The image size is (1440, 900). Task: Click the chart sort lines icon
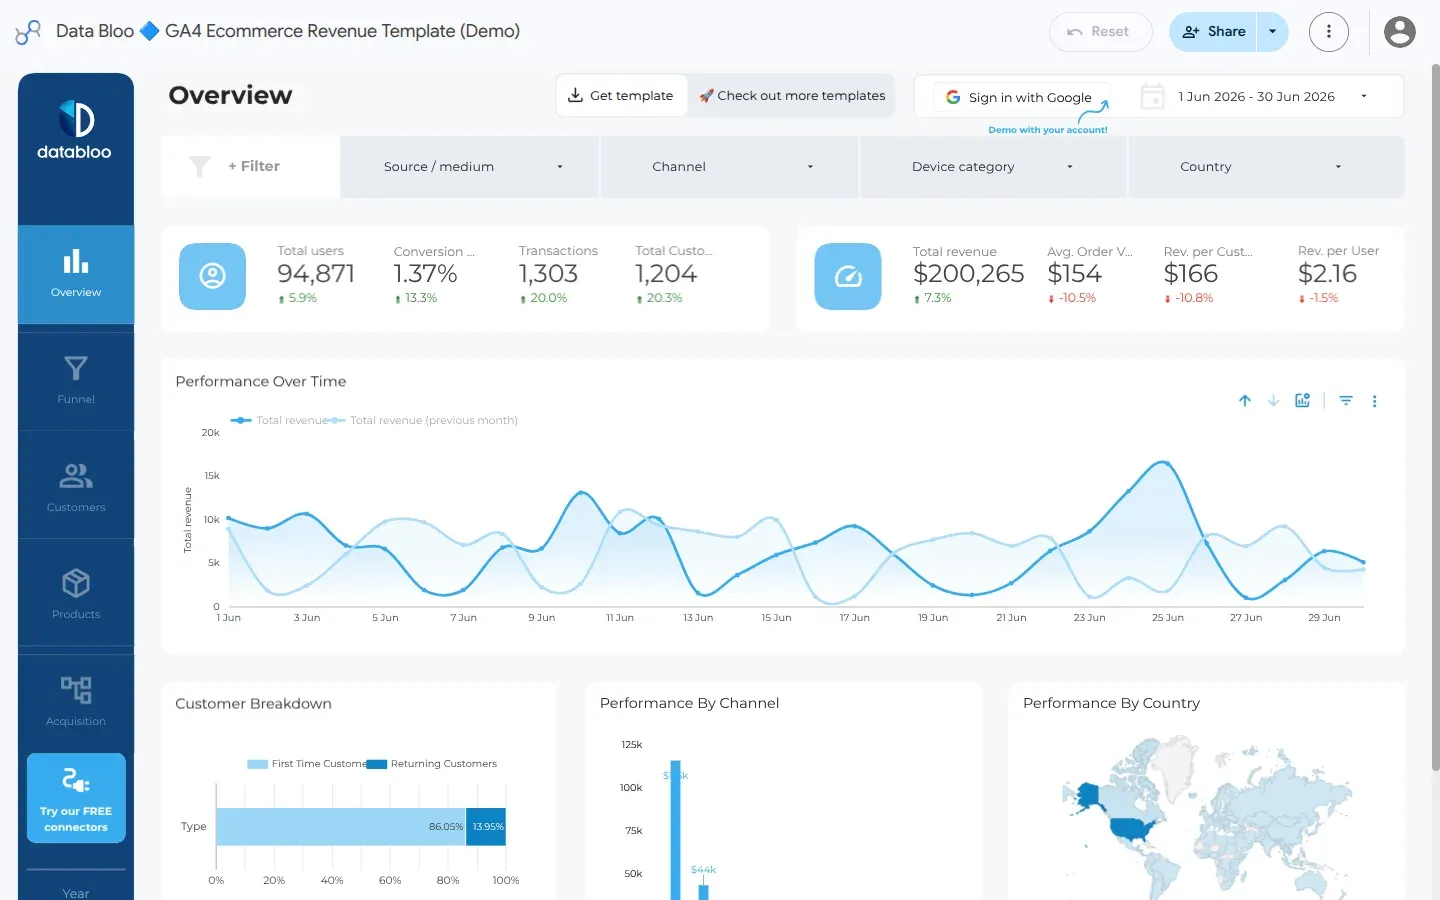point(1346,401)
